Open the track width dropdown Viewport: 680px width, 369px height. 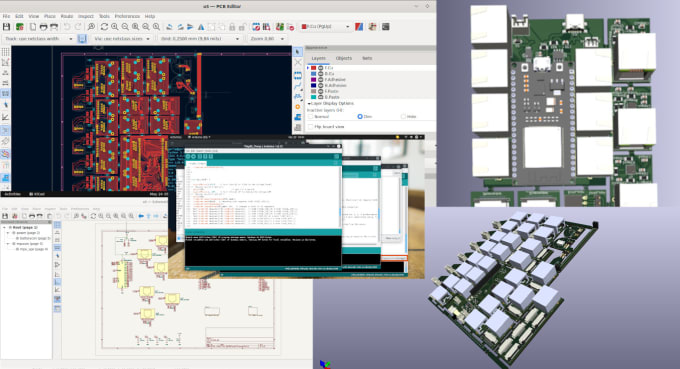38,39
